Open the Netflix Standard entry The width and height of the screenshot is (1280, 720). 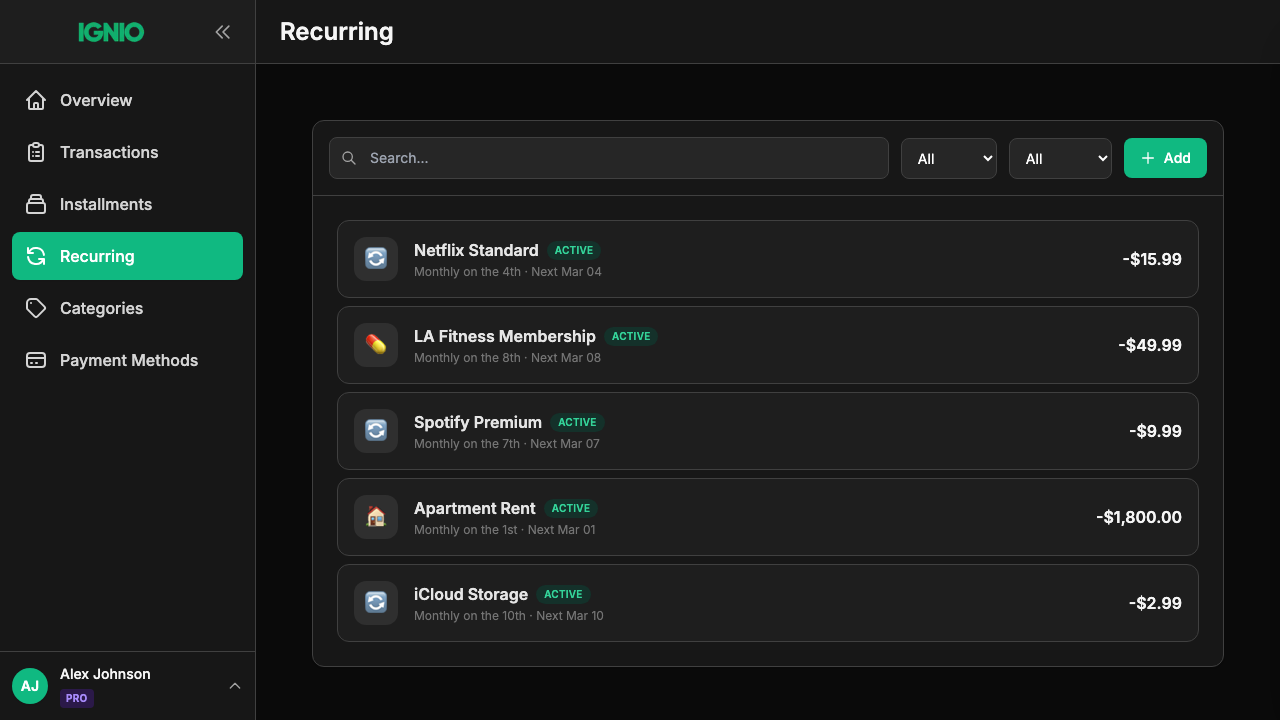768,259
